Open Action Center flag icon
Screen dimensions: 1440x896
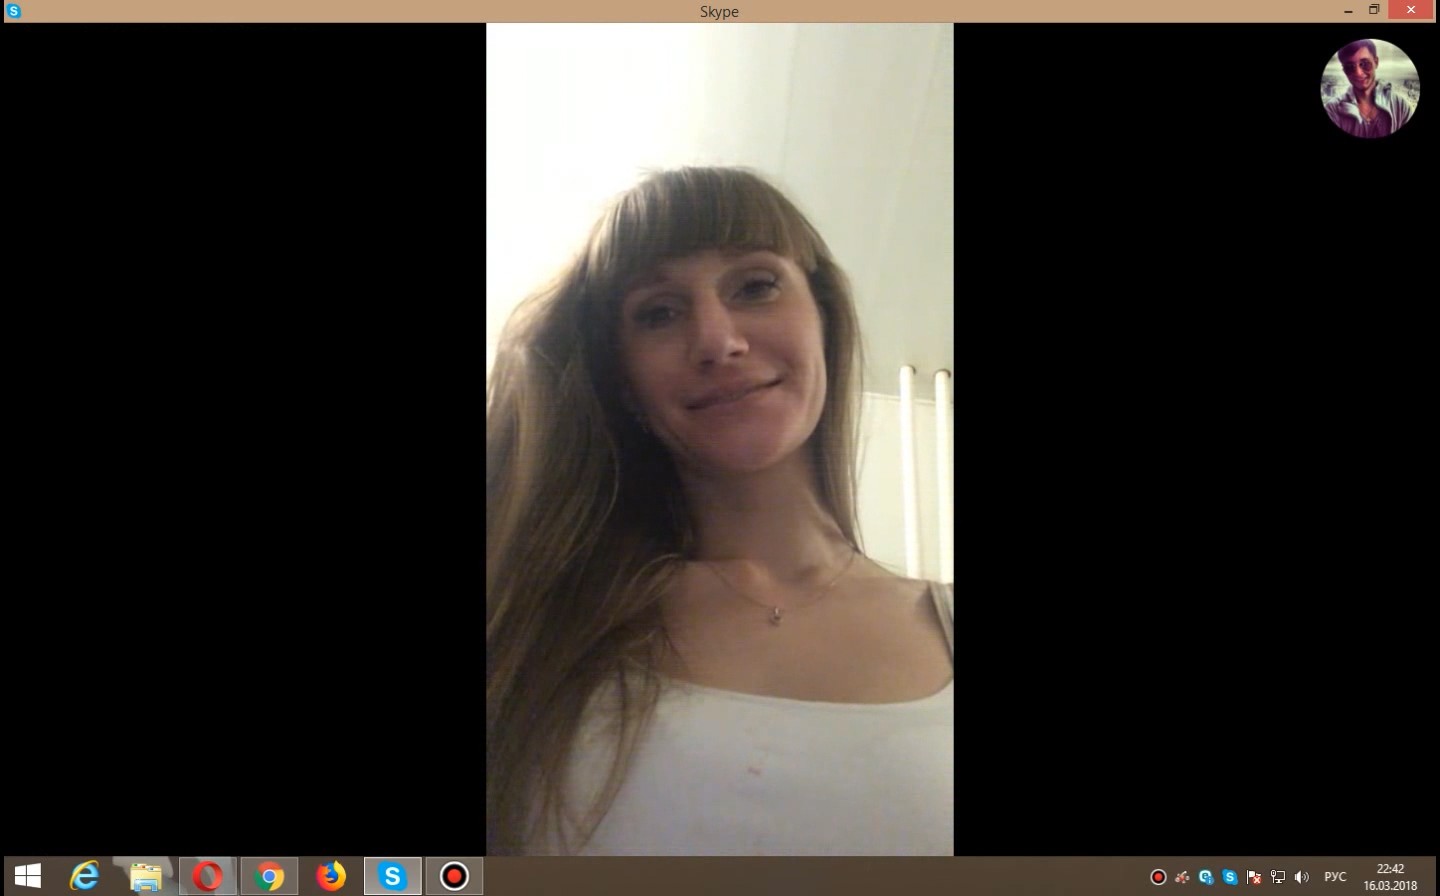(x=1254, y=877)
